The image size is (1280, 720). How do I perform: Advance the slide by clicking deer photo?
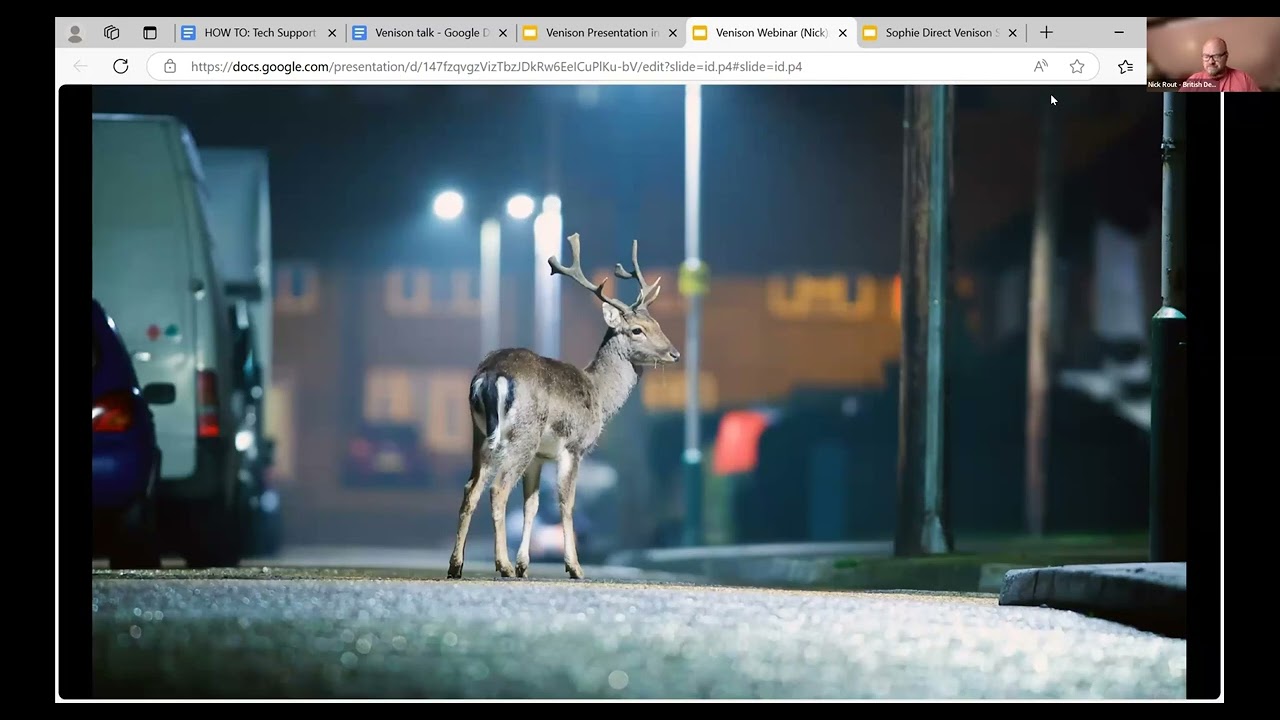click(639, 392)
